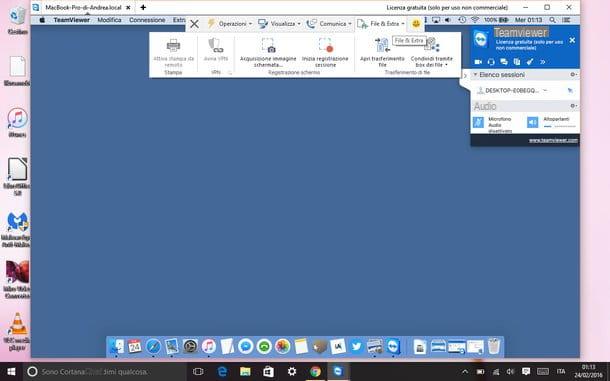The width and height of the screenshot is (610, 381).
Task: Click the remote control arrow icon beside DESKTOP session
Action: (570, 91)
